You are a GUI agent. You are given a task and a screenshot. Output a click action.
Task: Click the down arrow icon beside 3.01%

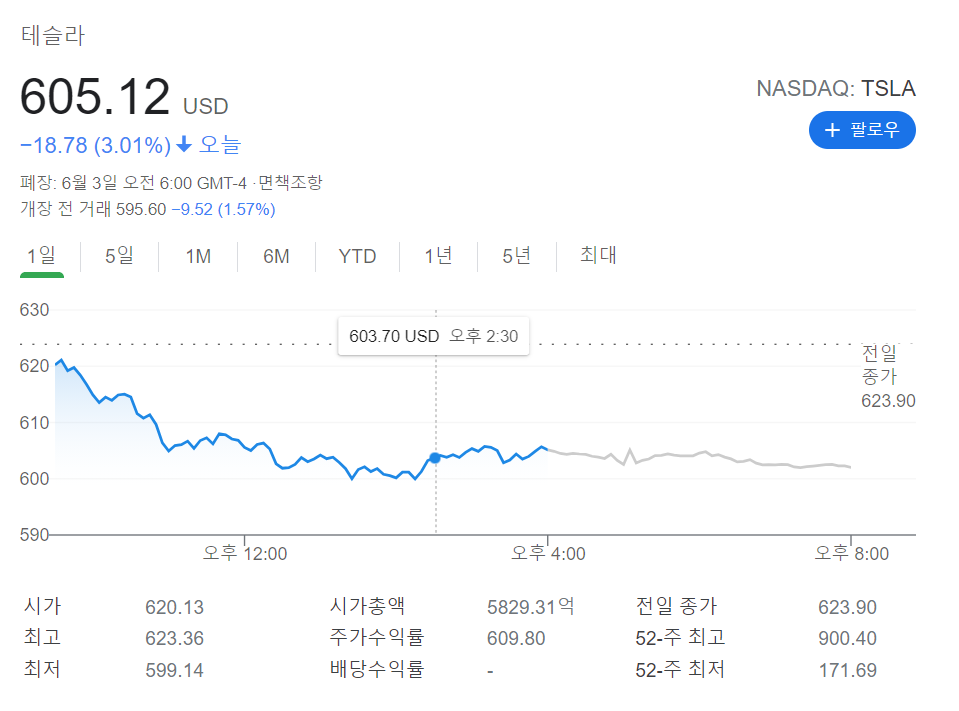click(183, 145)
